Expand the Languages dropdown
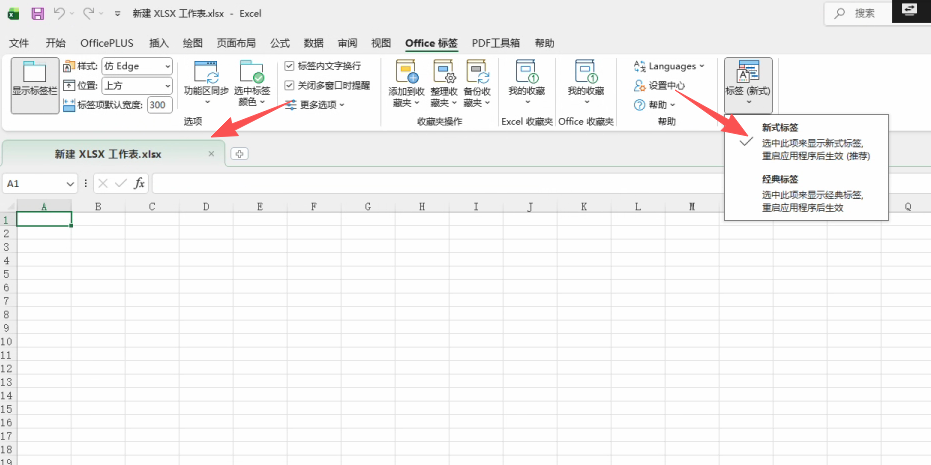931x465 pixels. pyautogui.click(x=670, y=66)
